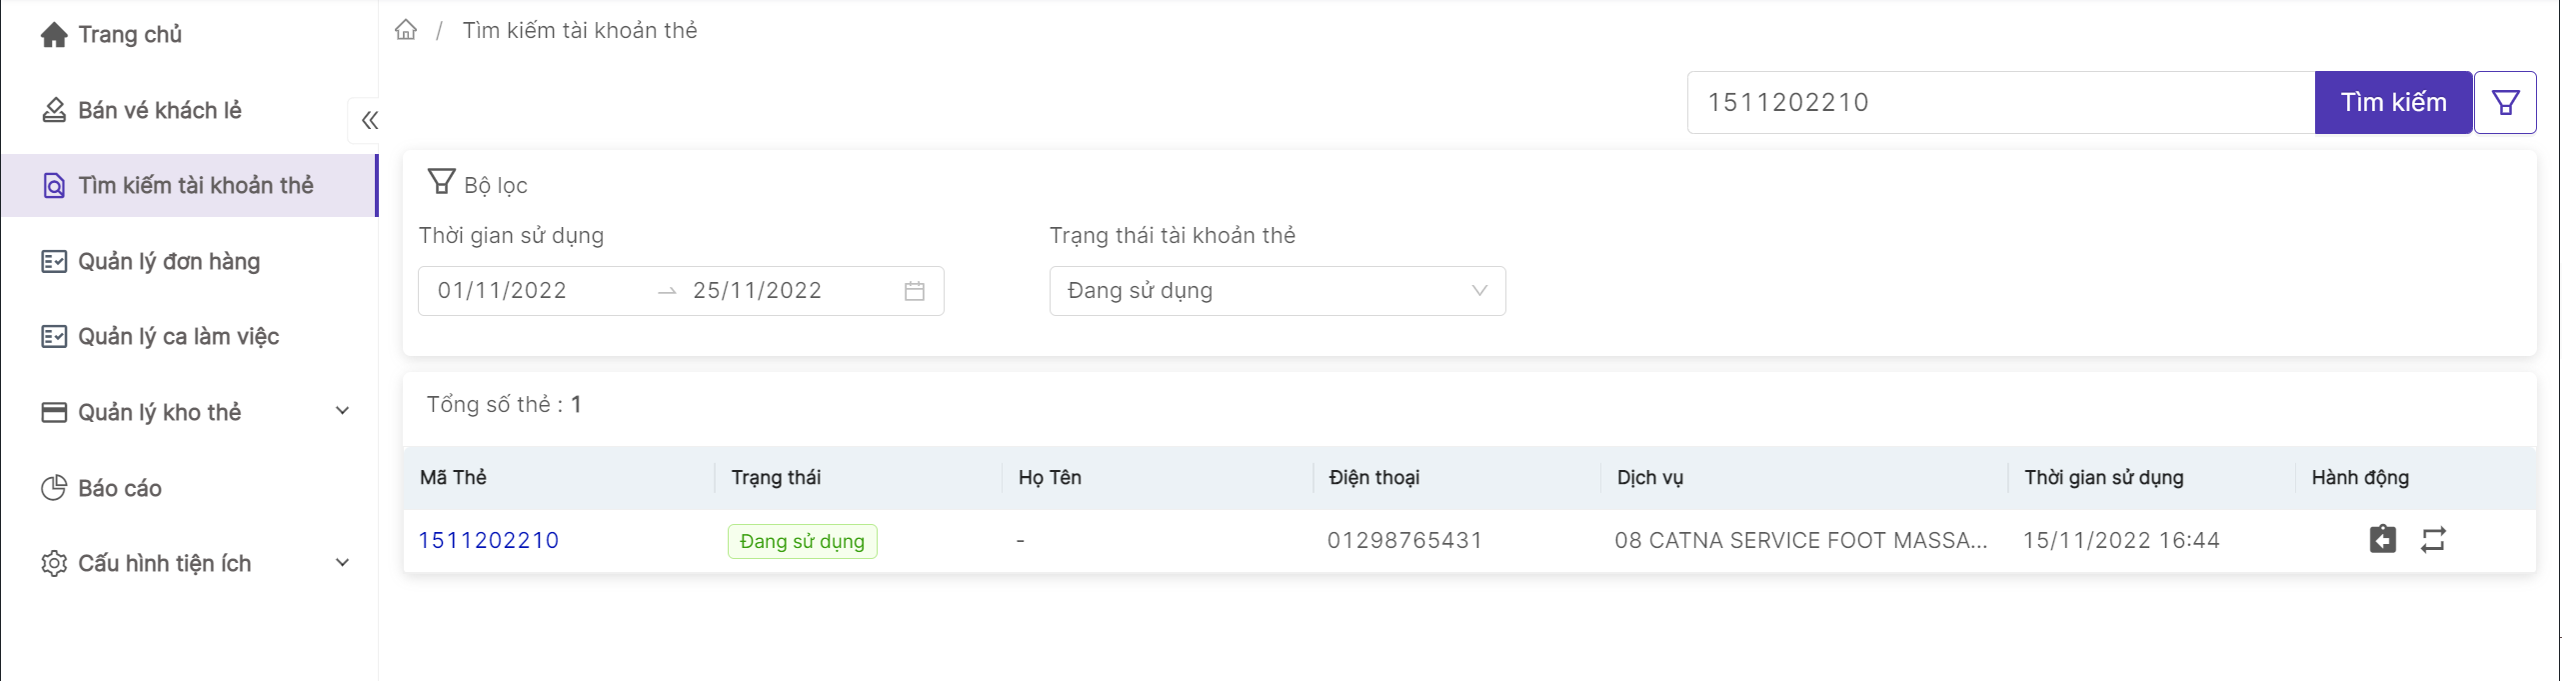2562x681 pixels.
Task: Click the card swap arrows icon
Action: pos(2433,540)
